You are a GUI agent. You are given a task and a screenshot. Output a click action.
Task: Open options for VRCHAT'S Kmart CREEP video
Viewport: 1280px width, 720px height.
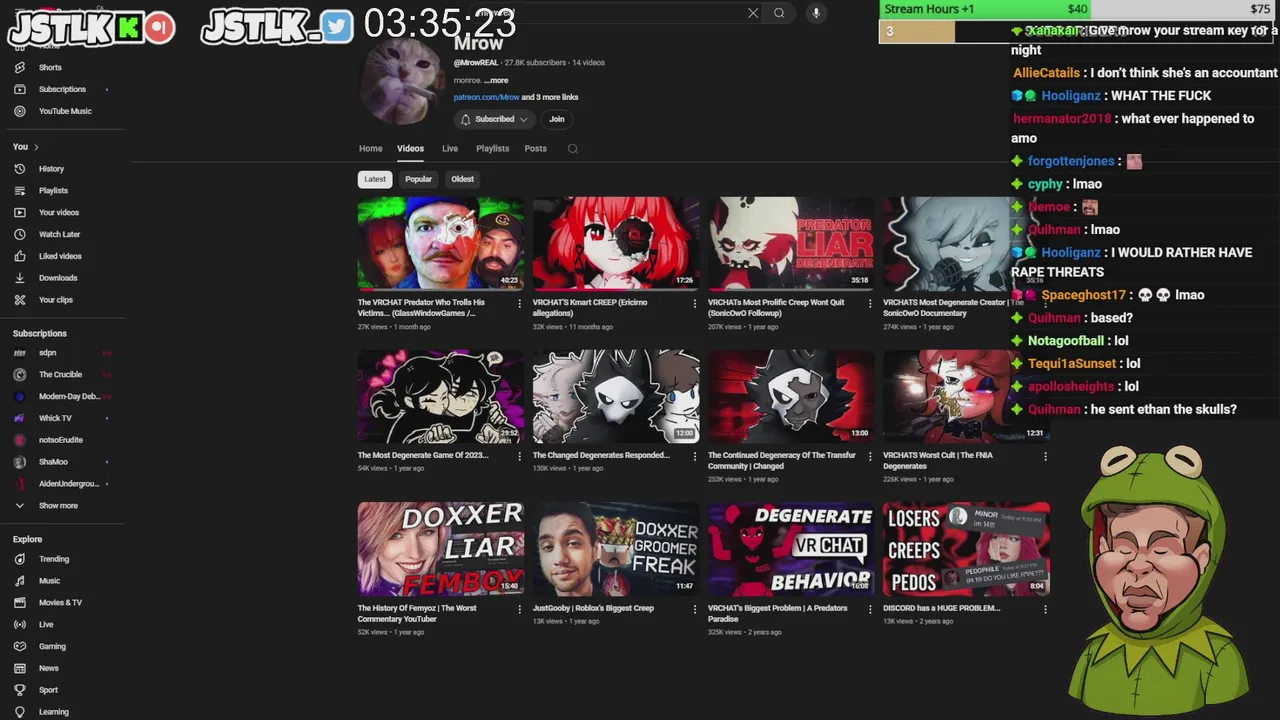(695, 303)
